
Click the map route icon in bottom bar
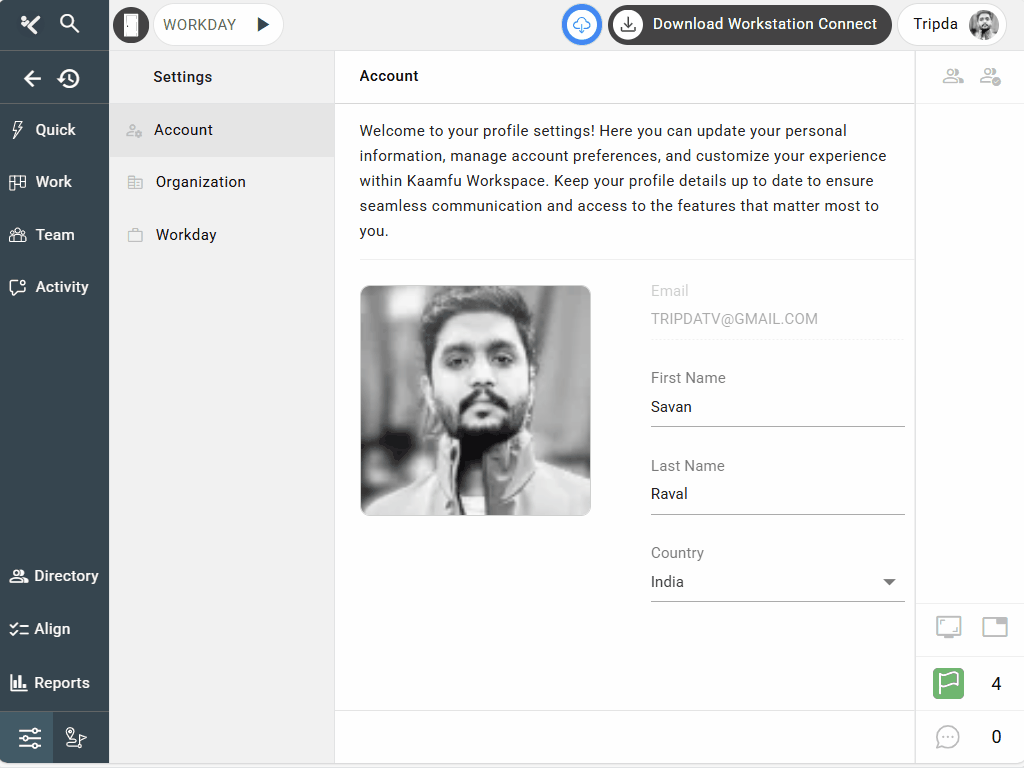click(76, 739)
